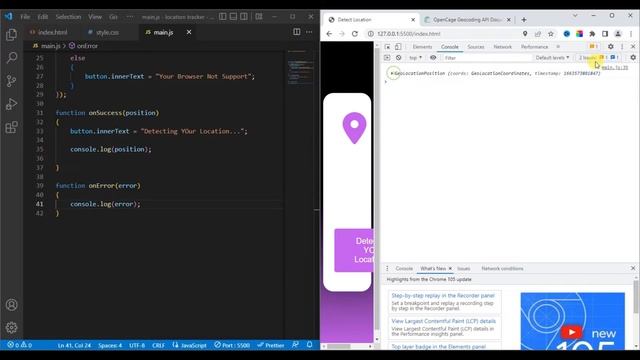This screenshot has height=360, width=640.
Task: Open the DevTools Network tab
Action: point(502,47)
